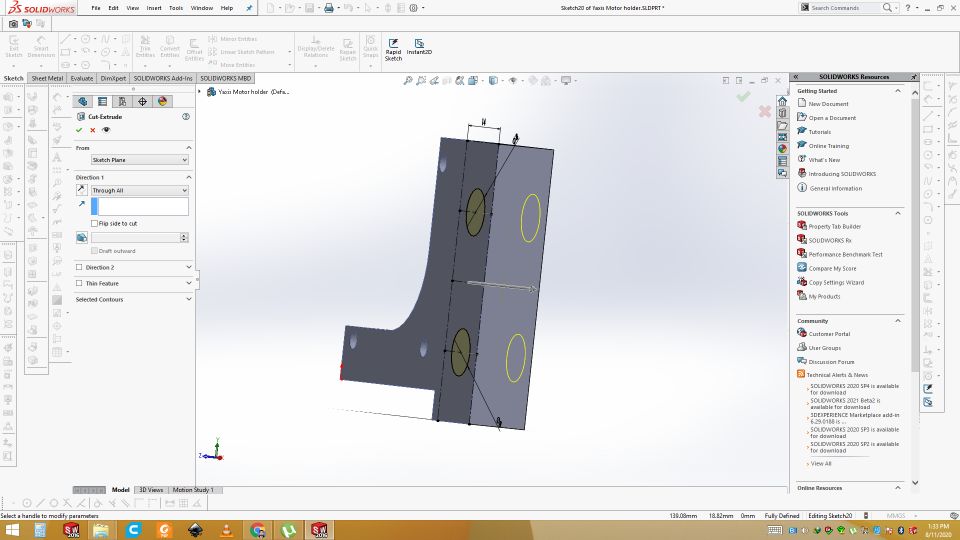Switch to the Evaluate tab

[81, 78]
